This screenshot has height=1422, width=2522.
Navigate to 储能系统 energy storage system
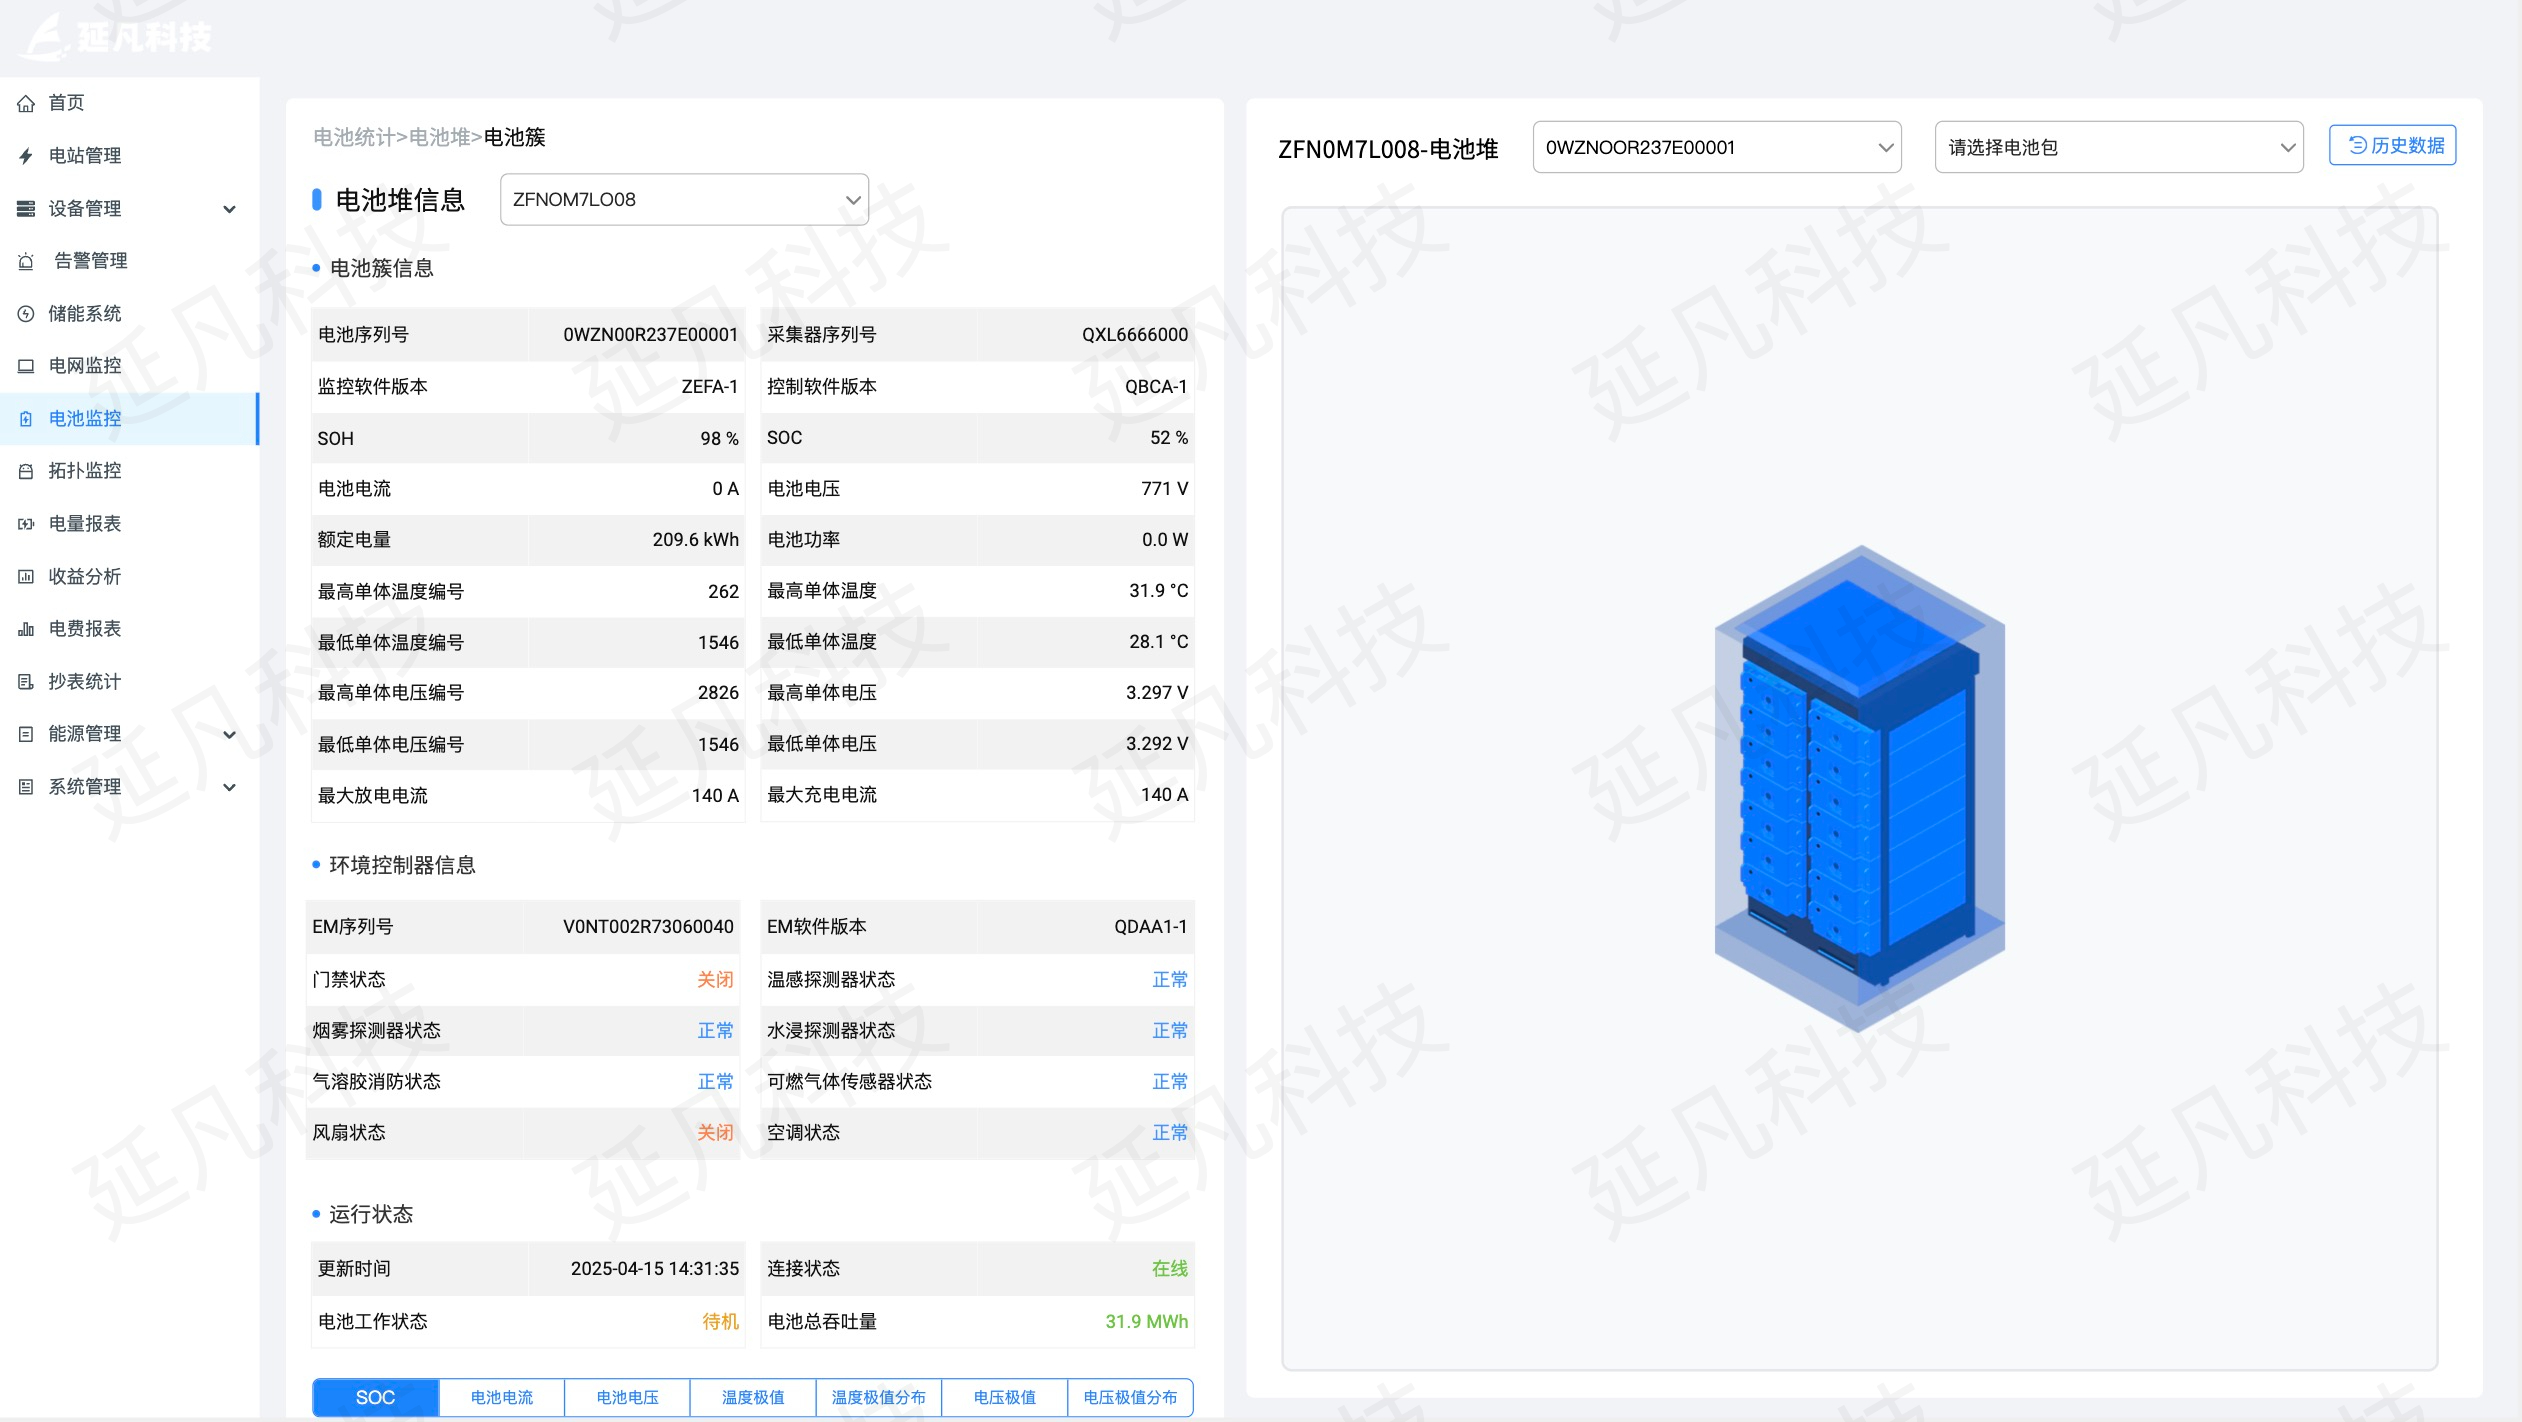[84, 313]
